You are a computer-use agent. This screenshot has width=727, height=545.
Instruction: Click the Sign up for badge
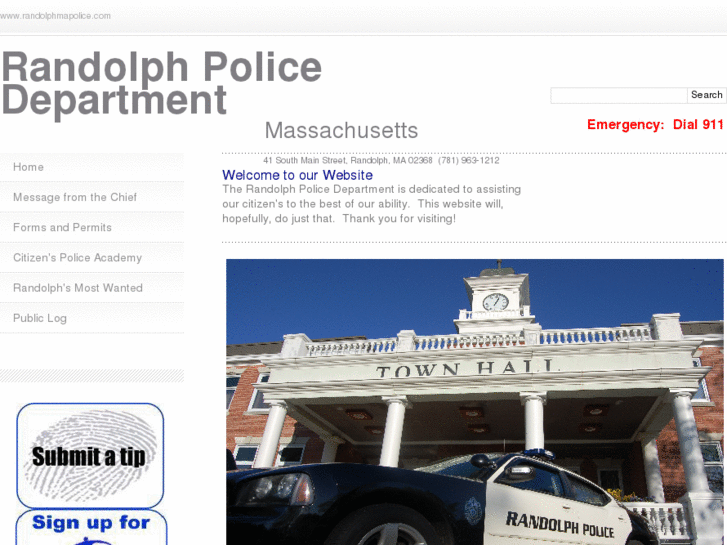[91, 527]
